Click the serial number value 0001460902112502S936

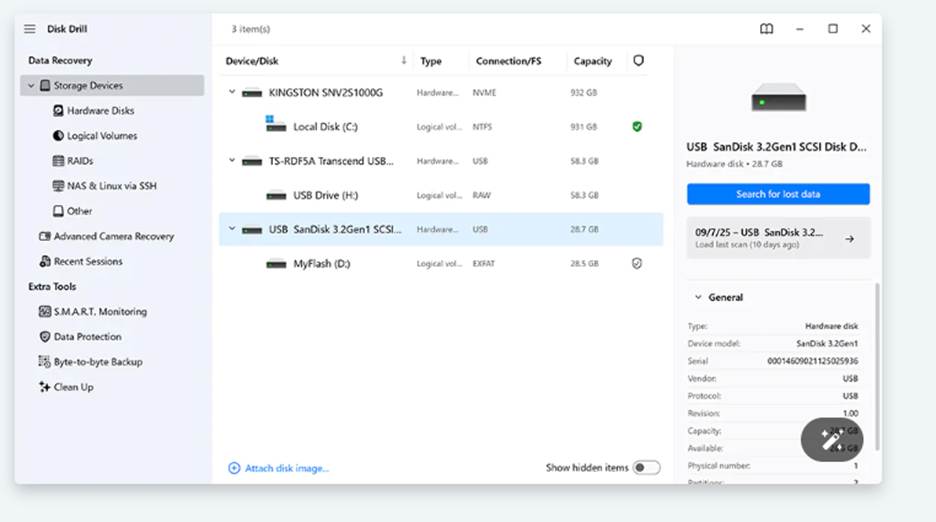[x=812, y=361]
